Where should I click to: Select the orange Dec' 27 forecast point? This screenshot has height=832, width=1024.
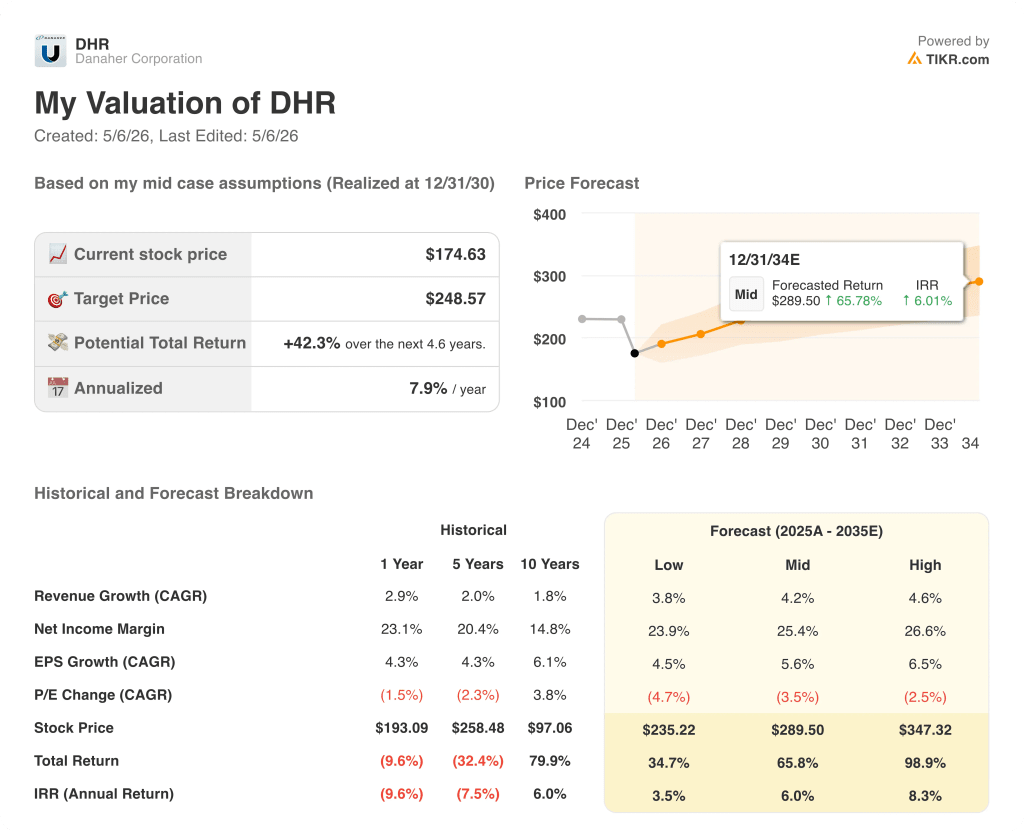click(701, 334)
